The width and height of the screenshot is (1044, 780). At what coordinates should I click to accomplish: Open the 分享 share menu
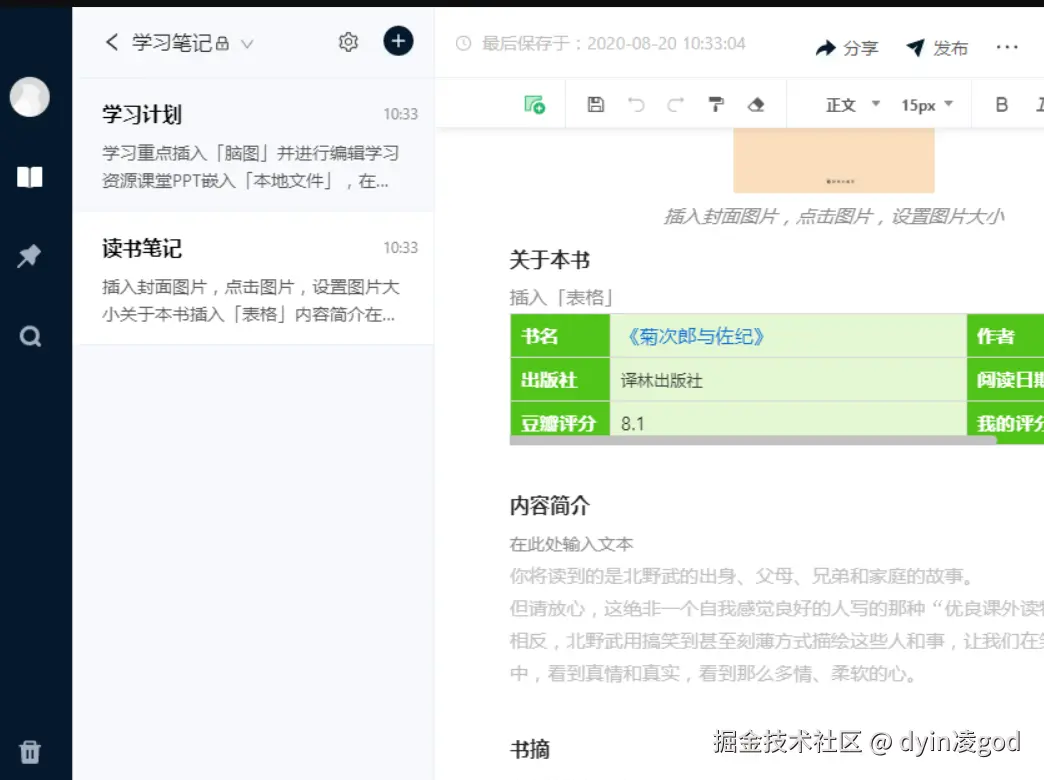(x=849, y=47)
